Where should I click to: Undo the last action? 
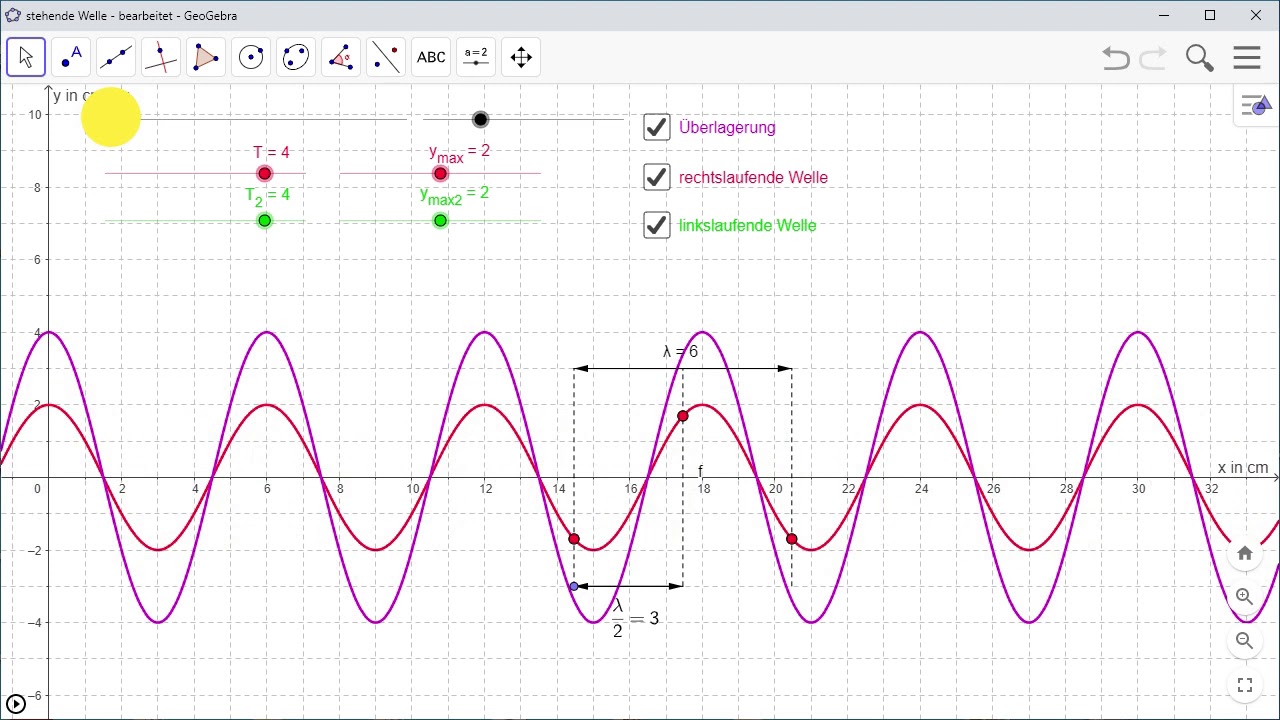coord(1116,58)
